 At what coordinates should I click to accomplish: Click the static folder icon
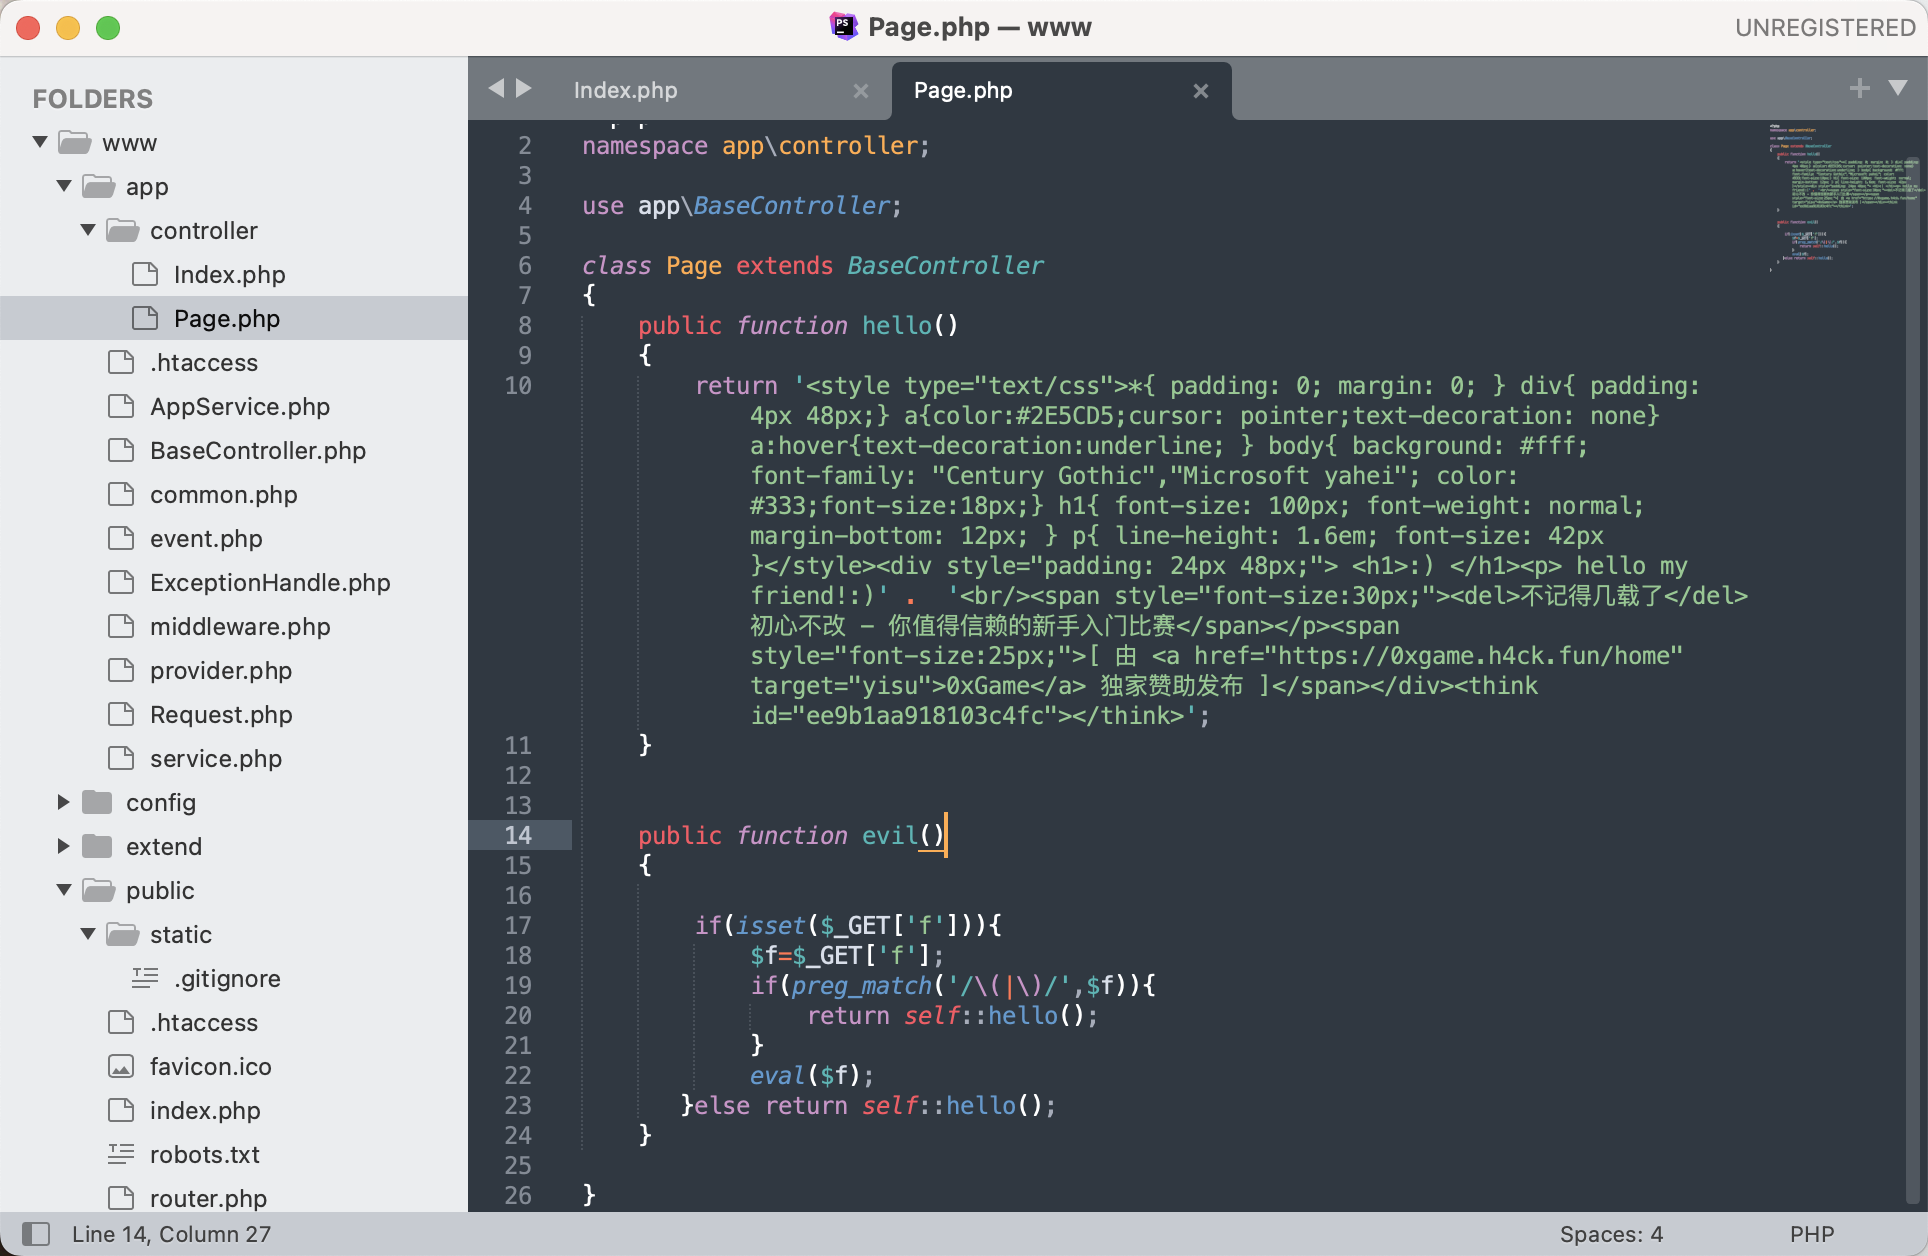123,934
